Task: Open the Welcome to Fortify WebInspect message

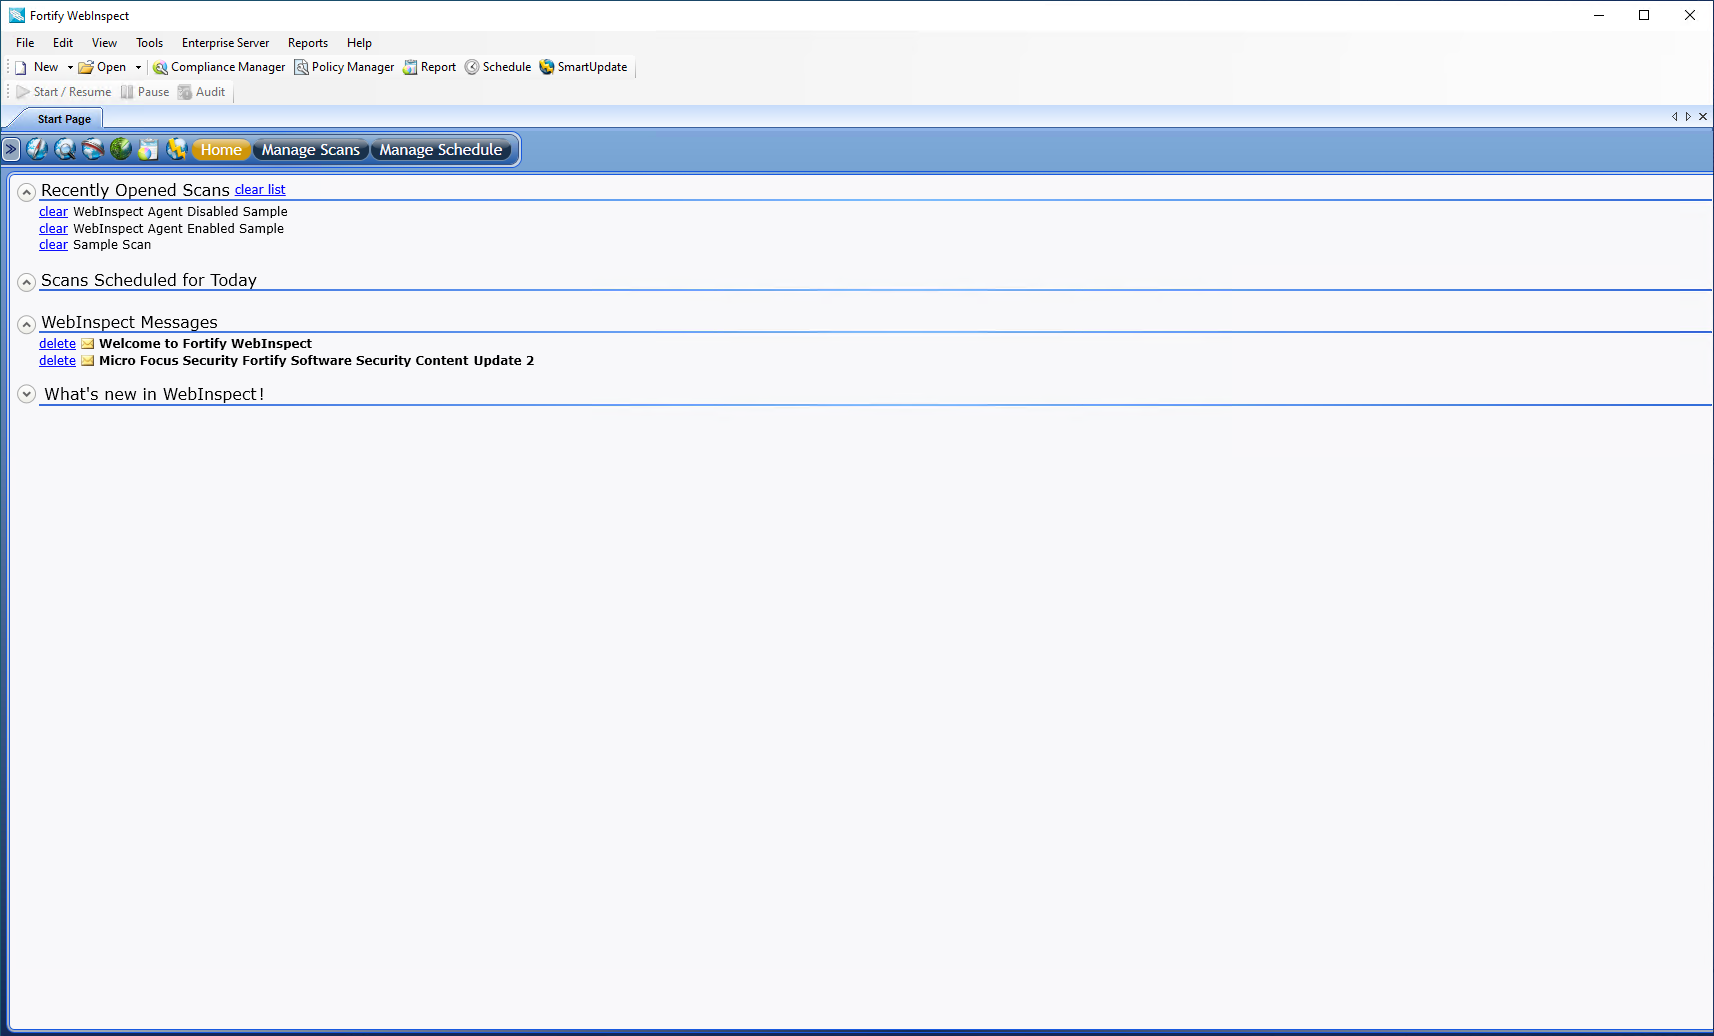Action: pyautogui.click(x=205, y=344)
